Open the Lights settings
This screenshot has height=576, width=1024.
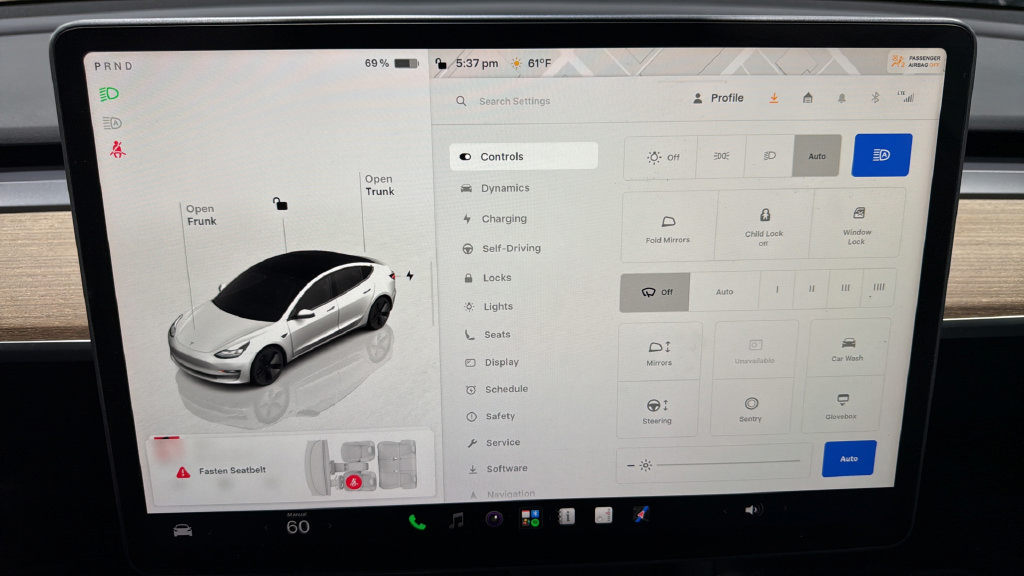[x=488, y=306]
